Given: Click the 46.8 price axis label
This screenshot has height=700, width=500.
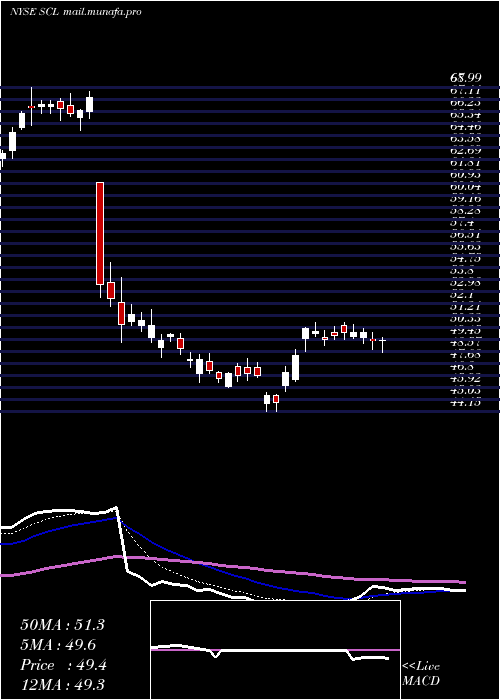Looking at the screenshot, I should 461,367.
